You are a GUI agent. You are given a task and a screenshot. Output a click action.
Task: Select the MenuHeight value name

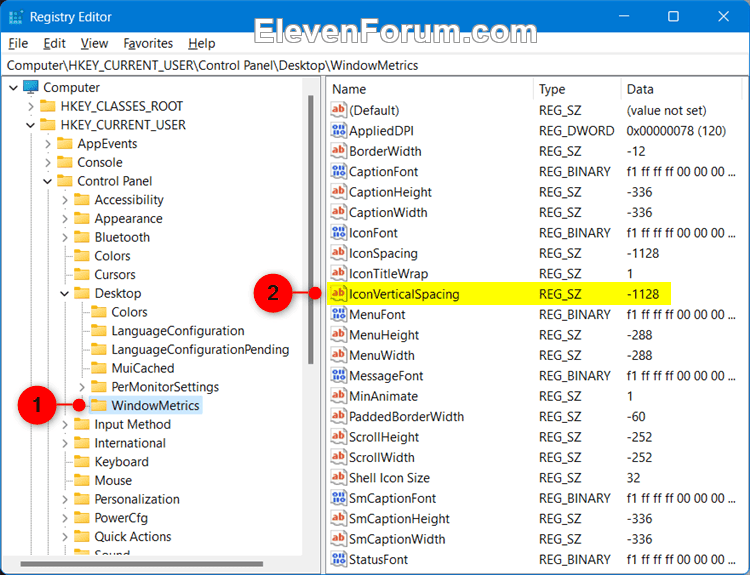384,335
